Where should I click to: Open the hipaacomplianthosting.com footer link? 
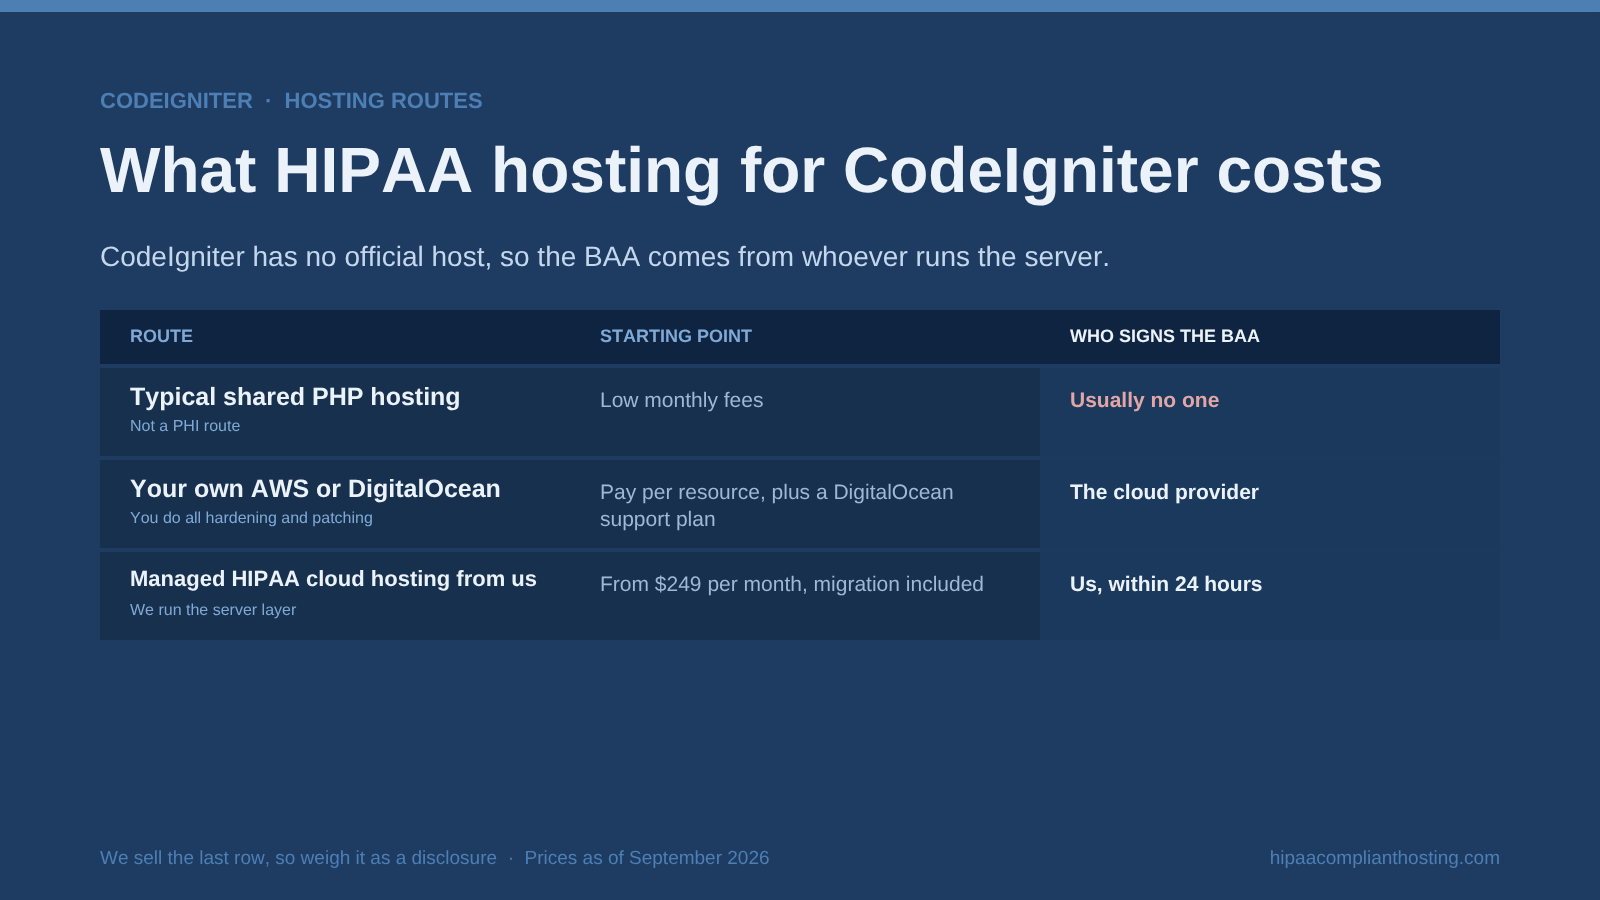click(x=1385, y=858)
